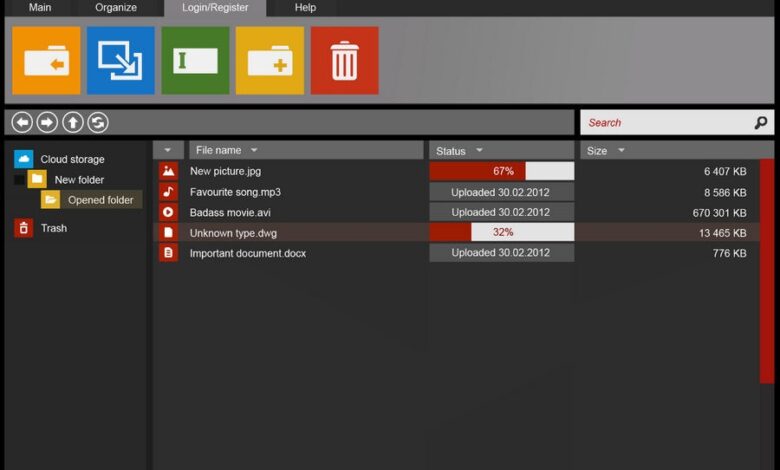Viewport: 780px width, 470px height.
Task: Open the Help tab
Action: pos(305,7)
